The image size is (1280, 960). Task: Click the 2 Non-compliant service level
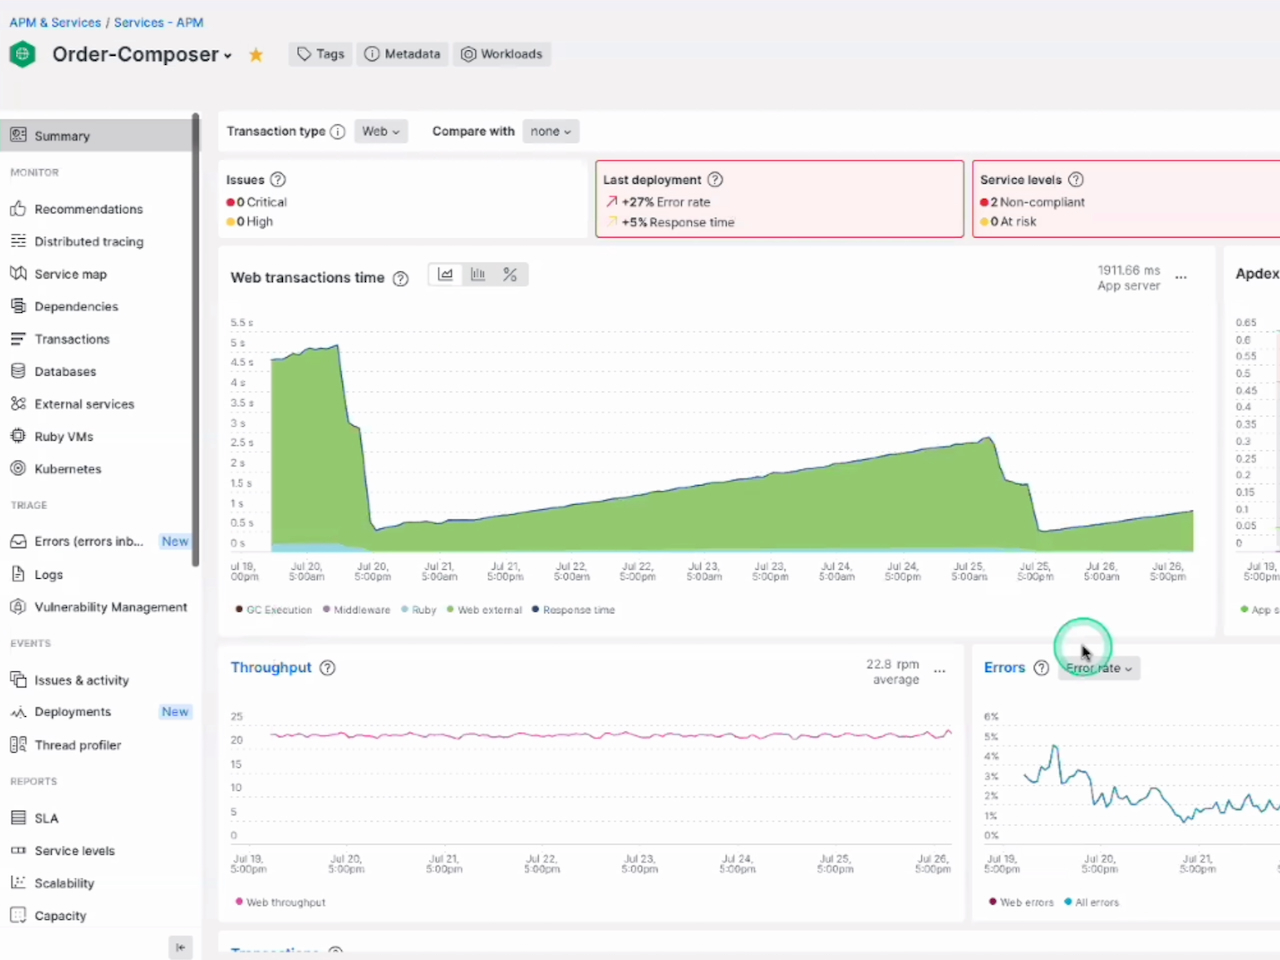[x=1033, y=202]
